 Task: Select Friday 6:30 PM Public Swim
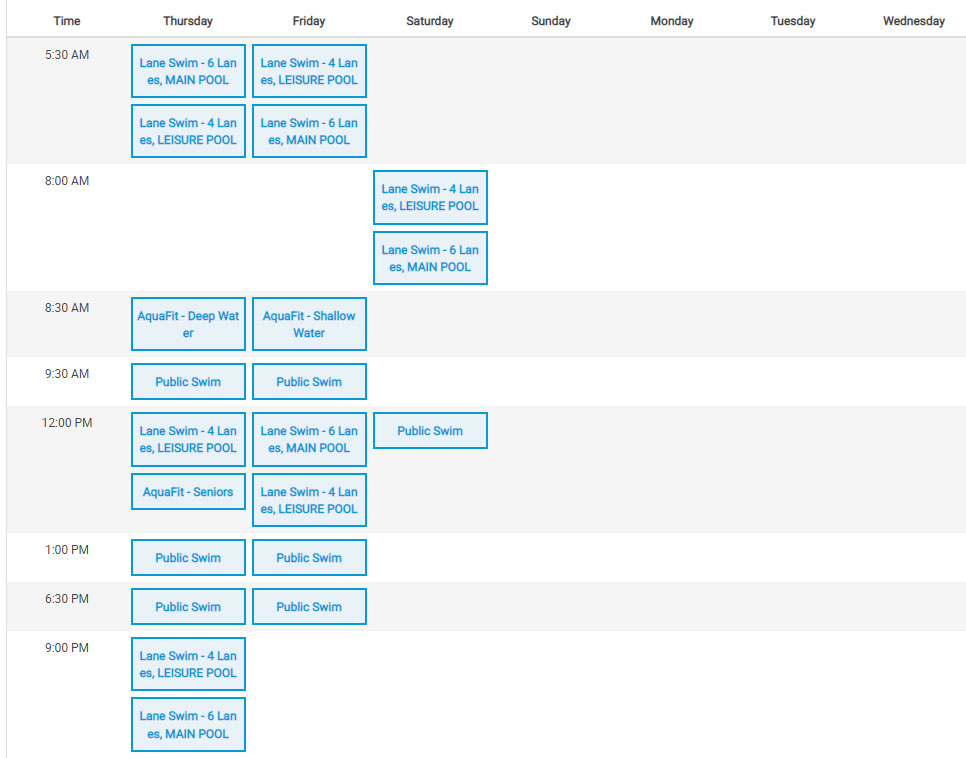coord(309,606)
